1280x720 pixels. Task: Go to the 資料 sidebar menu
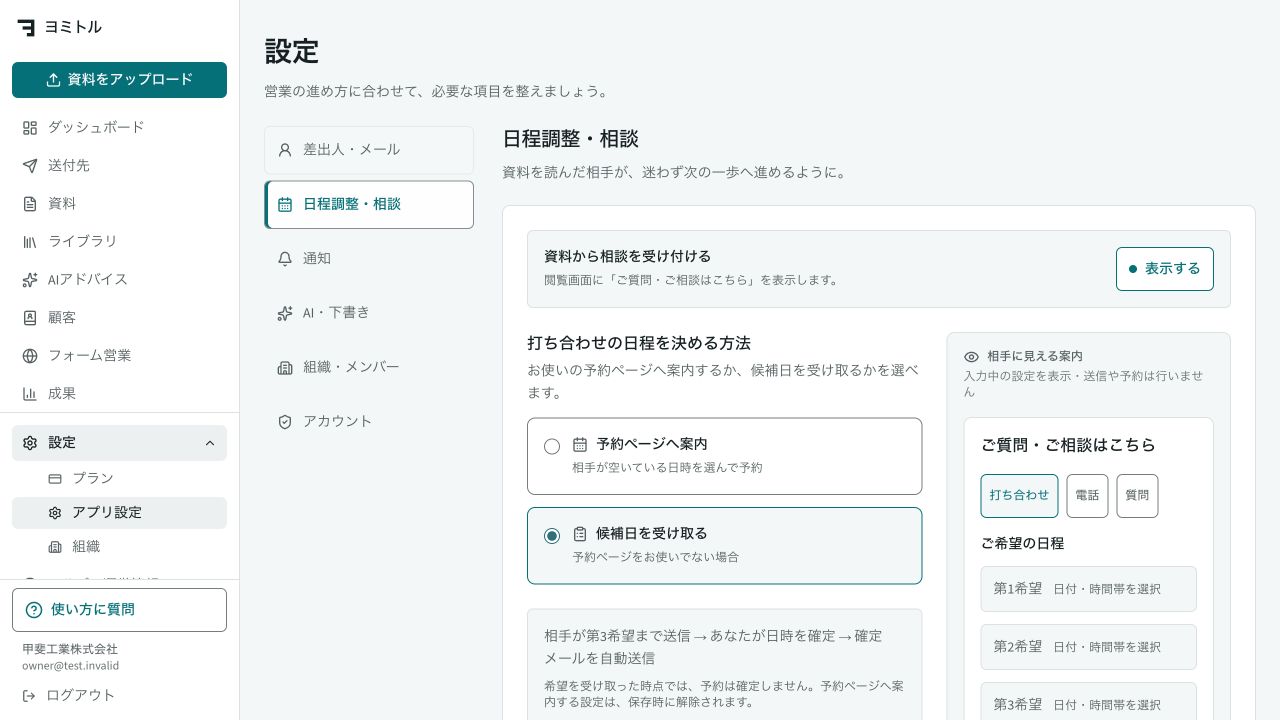click(x=120, y=204)
